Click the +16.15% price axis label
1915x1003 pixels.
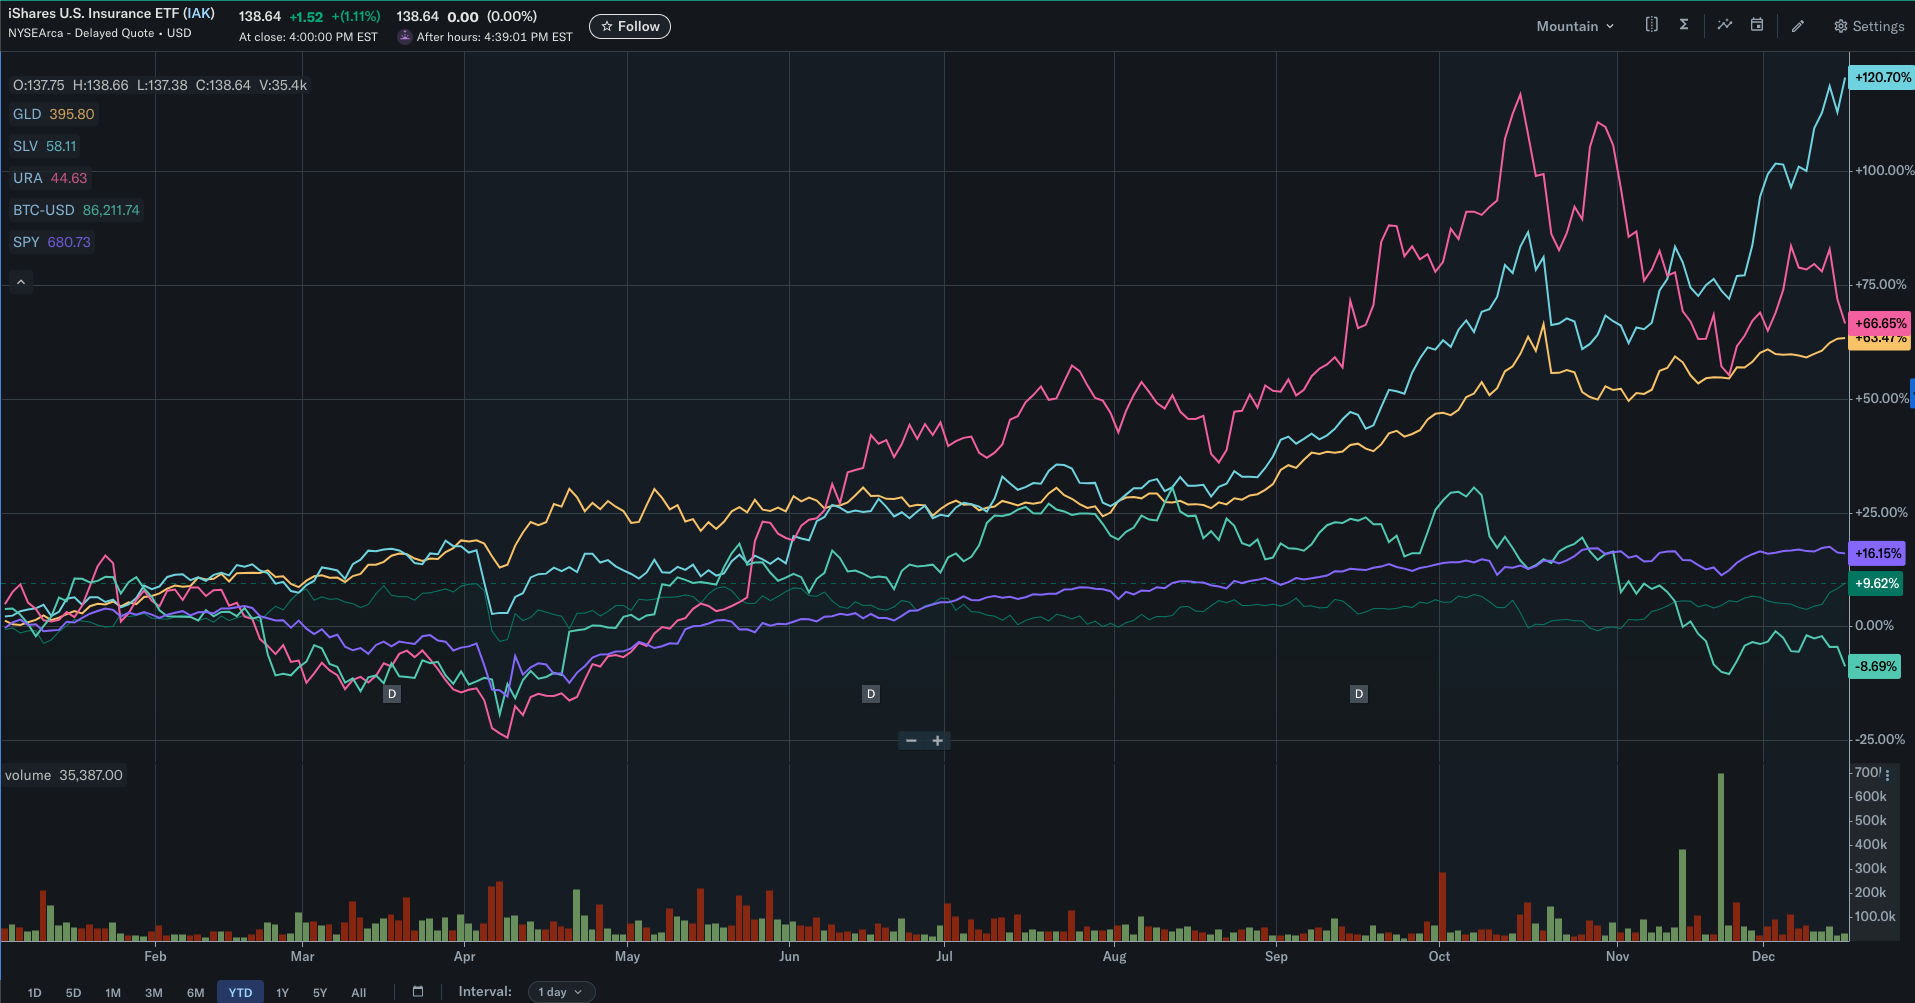click(x=1878, y=553)
